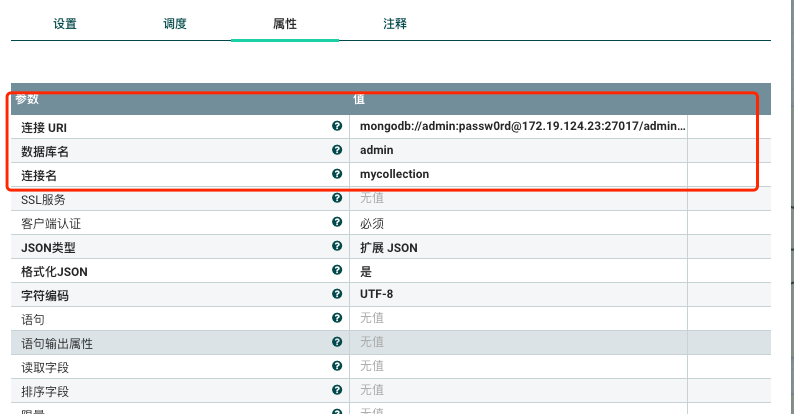
Task: Select the SSL服务 property name
Action: pyautogui.click(x=43, y=199)
